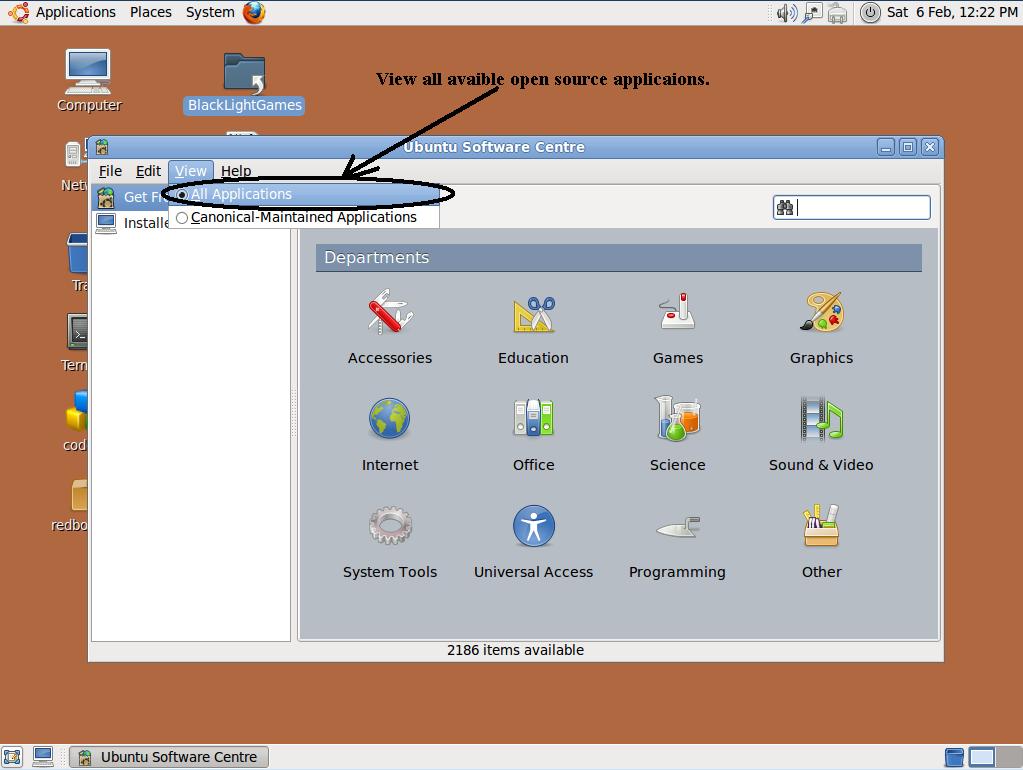Open the Other department icon
1023x770 pixels.
(x=821, y=525)
